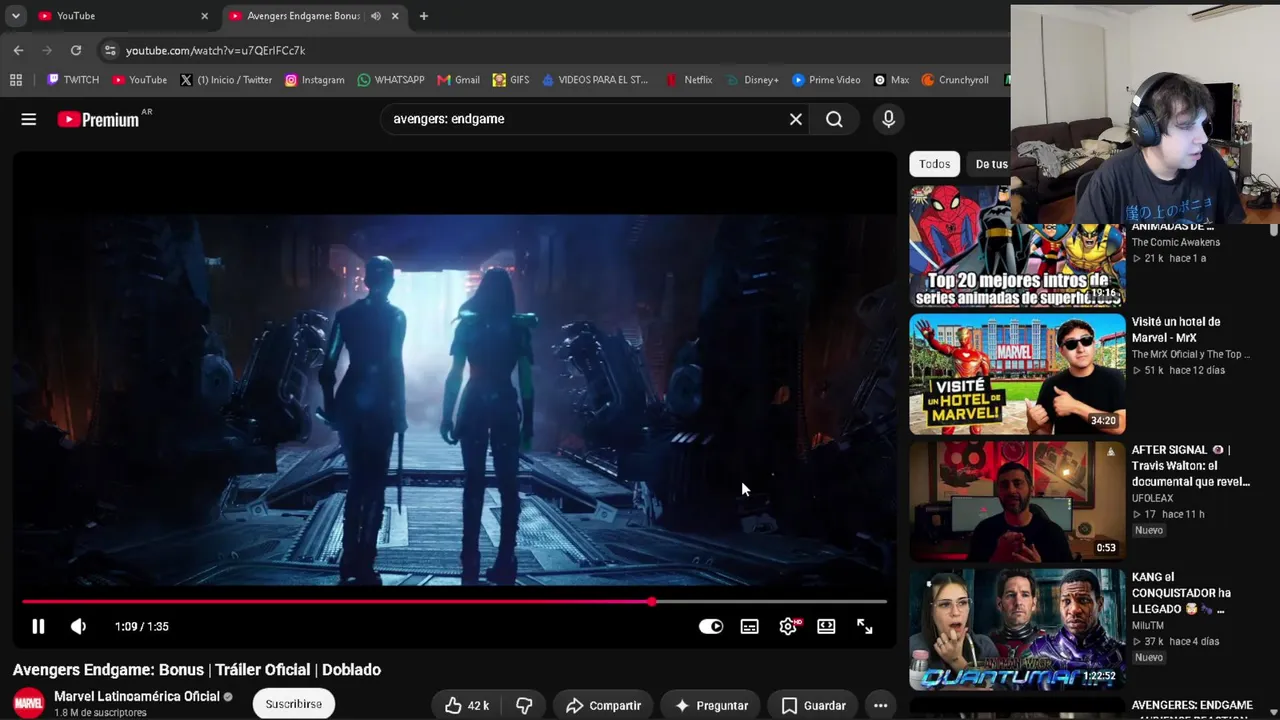Viewport: 1280px width, 720px height.
Task: Open the YouTube bookmark in bookmarks bar
Action: [x=139, y=80]
